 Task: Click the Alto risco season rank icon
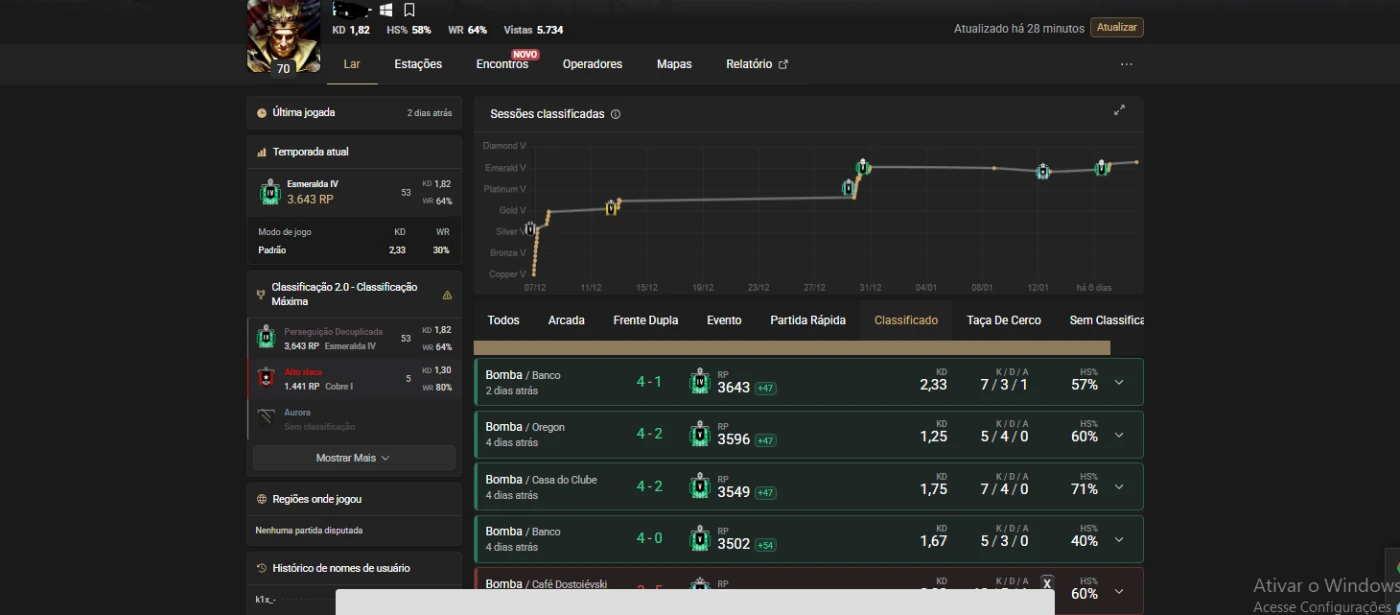(x=266, y=378)
